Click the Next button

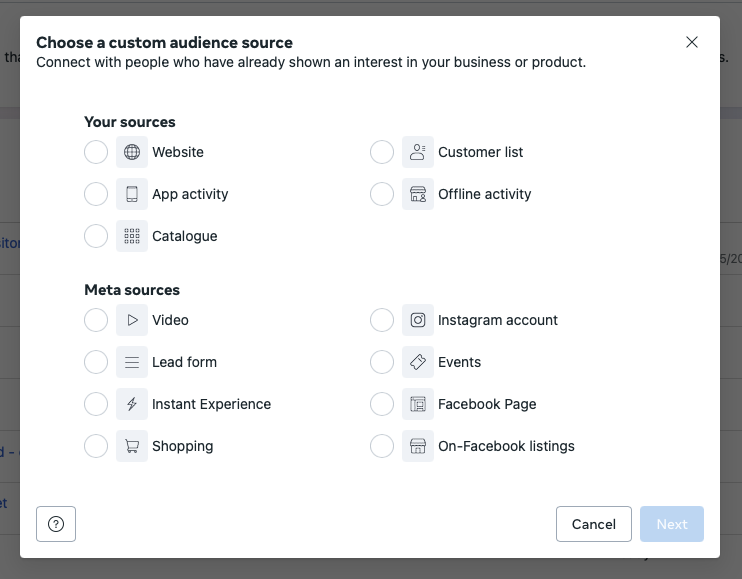672,524
